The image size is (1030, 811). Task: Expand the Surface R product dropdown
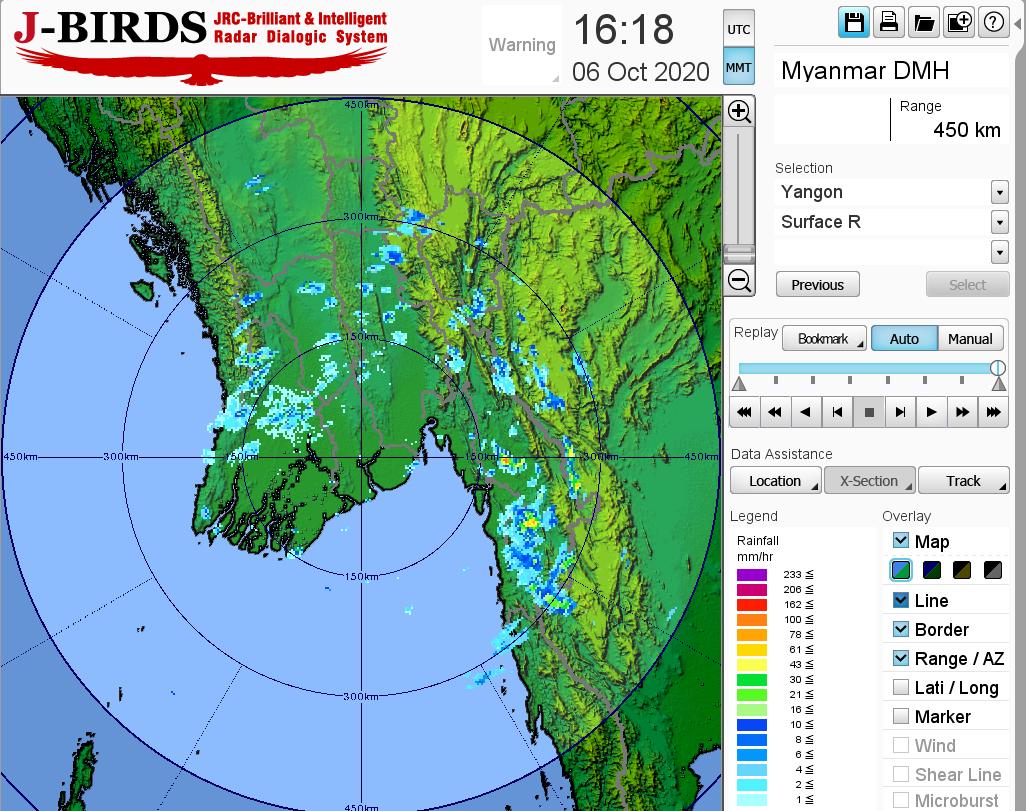pyautogui.click(x=999, y=222)
